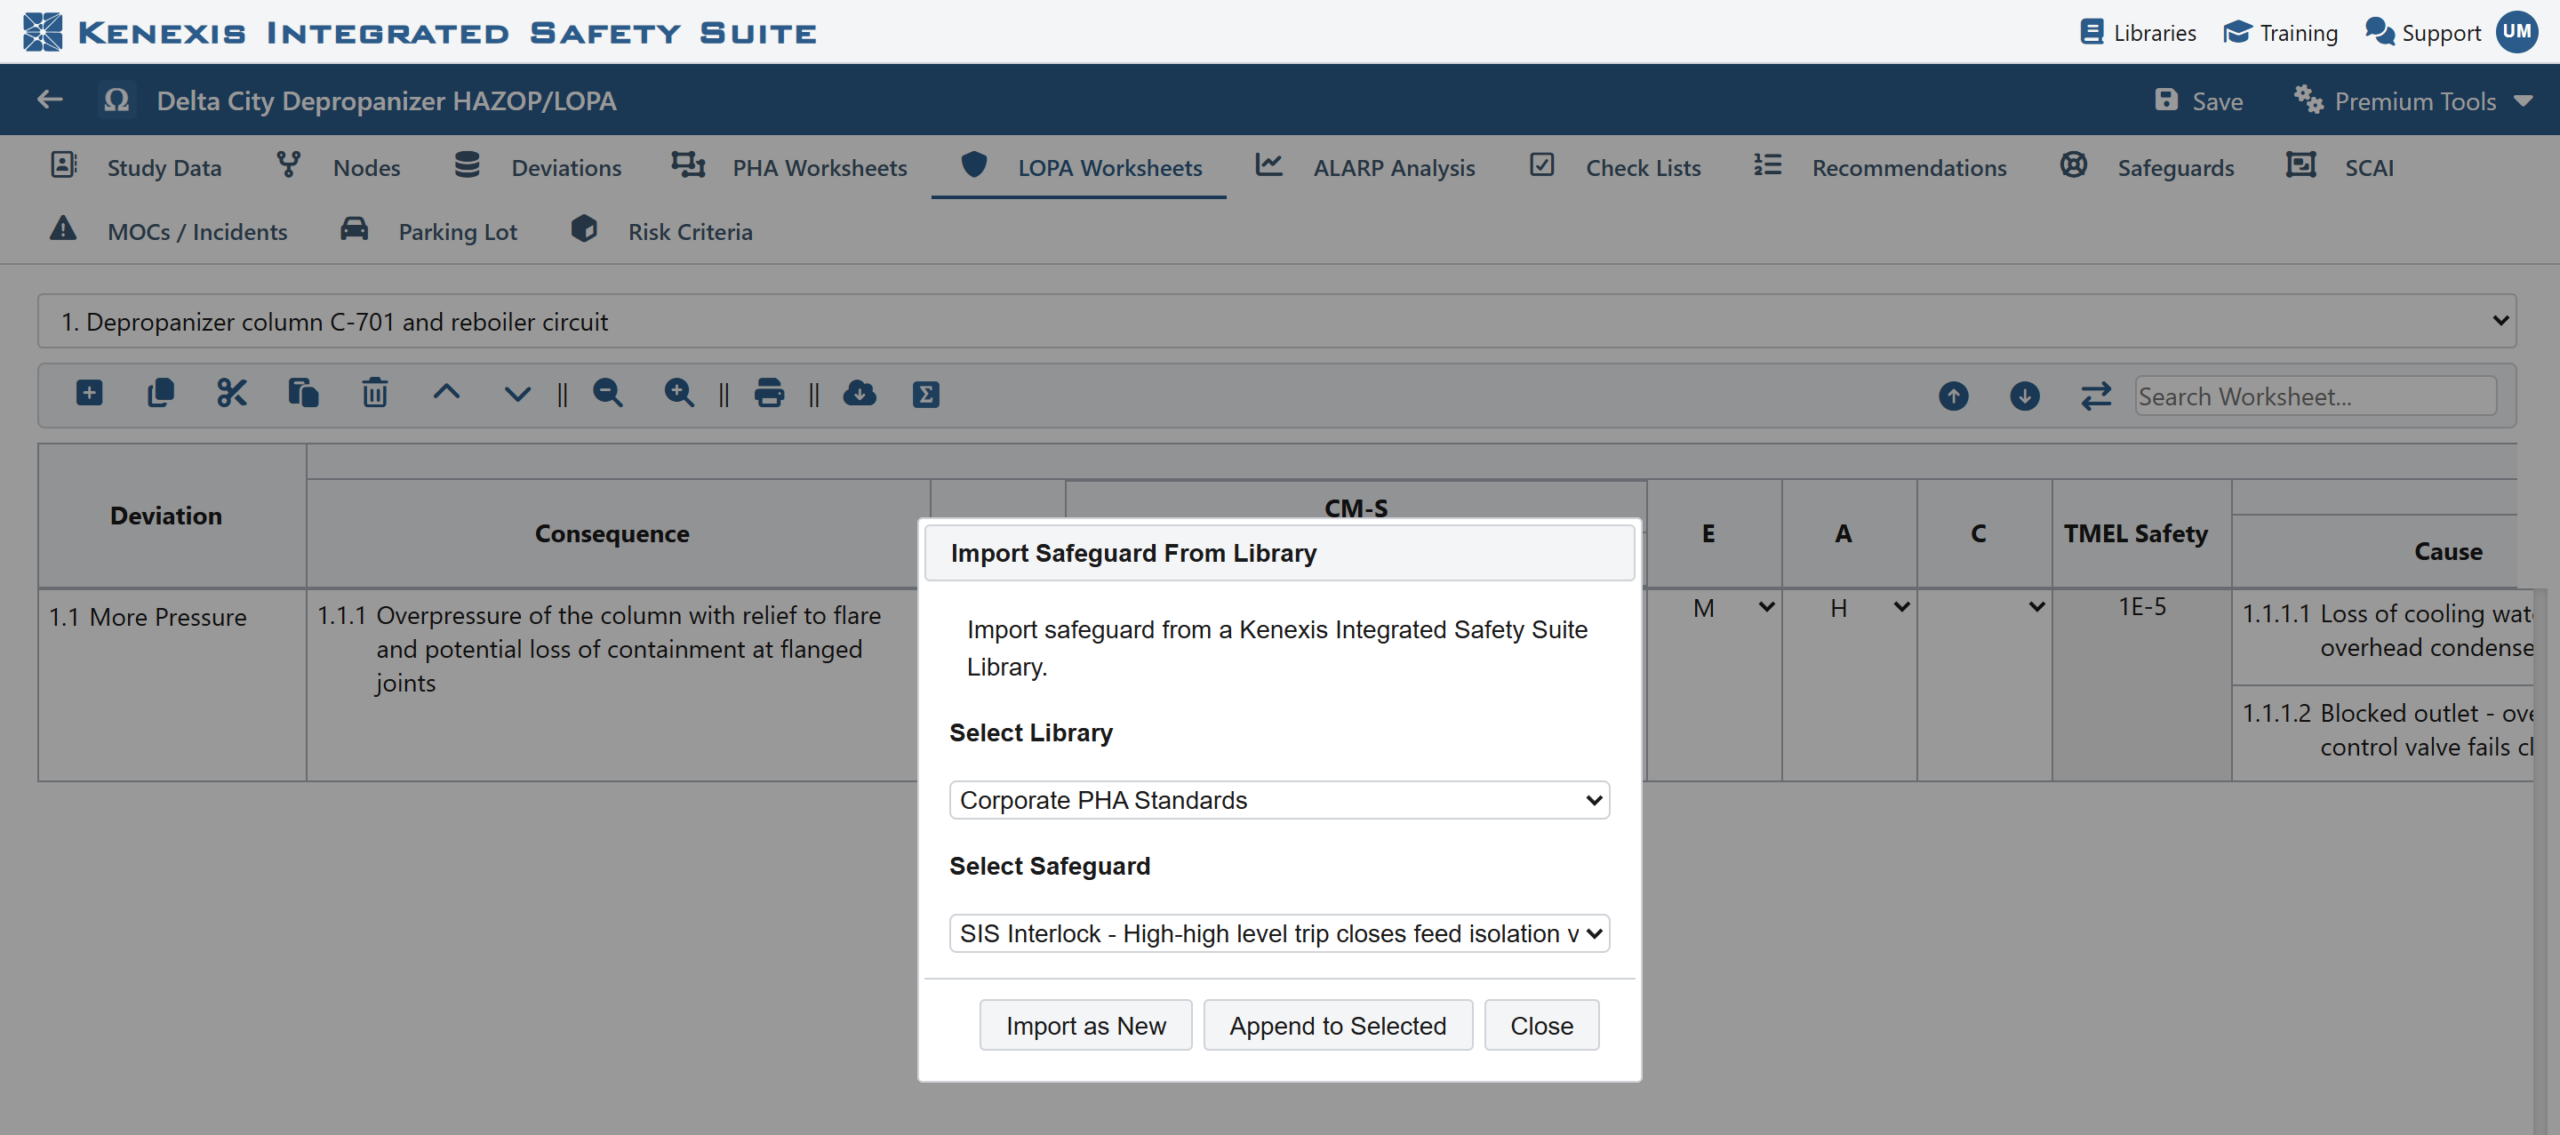Open the Safeguards tab

click(2147, 167)
